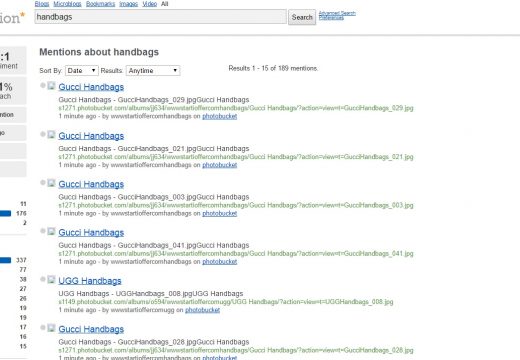Click grey sentiment dot of UGG Handbags result
The image size is (520, 360).
pyautogui.click(x=43, y=279)
